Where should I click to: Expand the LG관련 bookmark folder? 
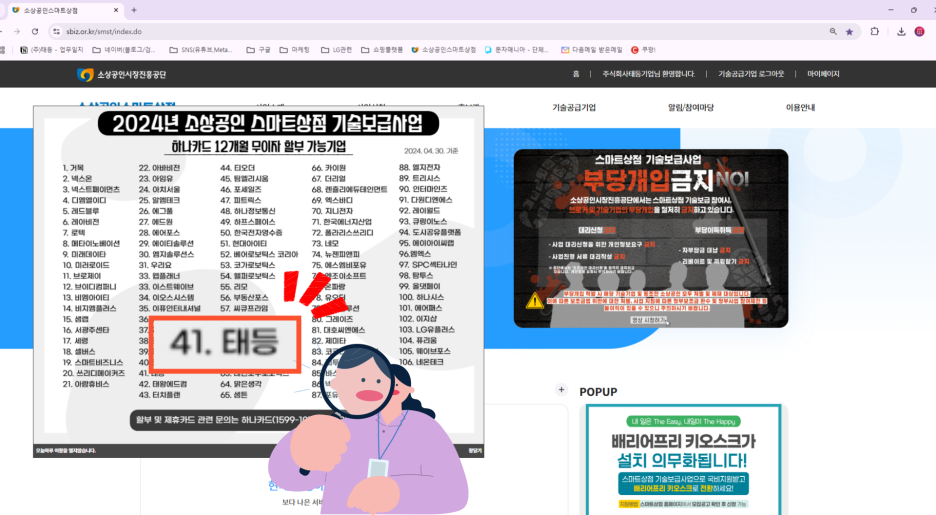click(336, 50)
